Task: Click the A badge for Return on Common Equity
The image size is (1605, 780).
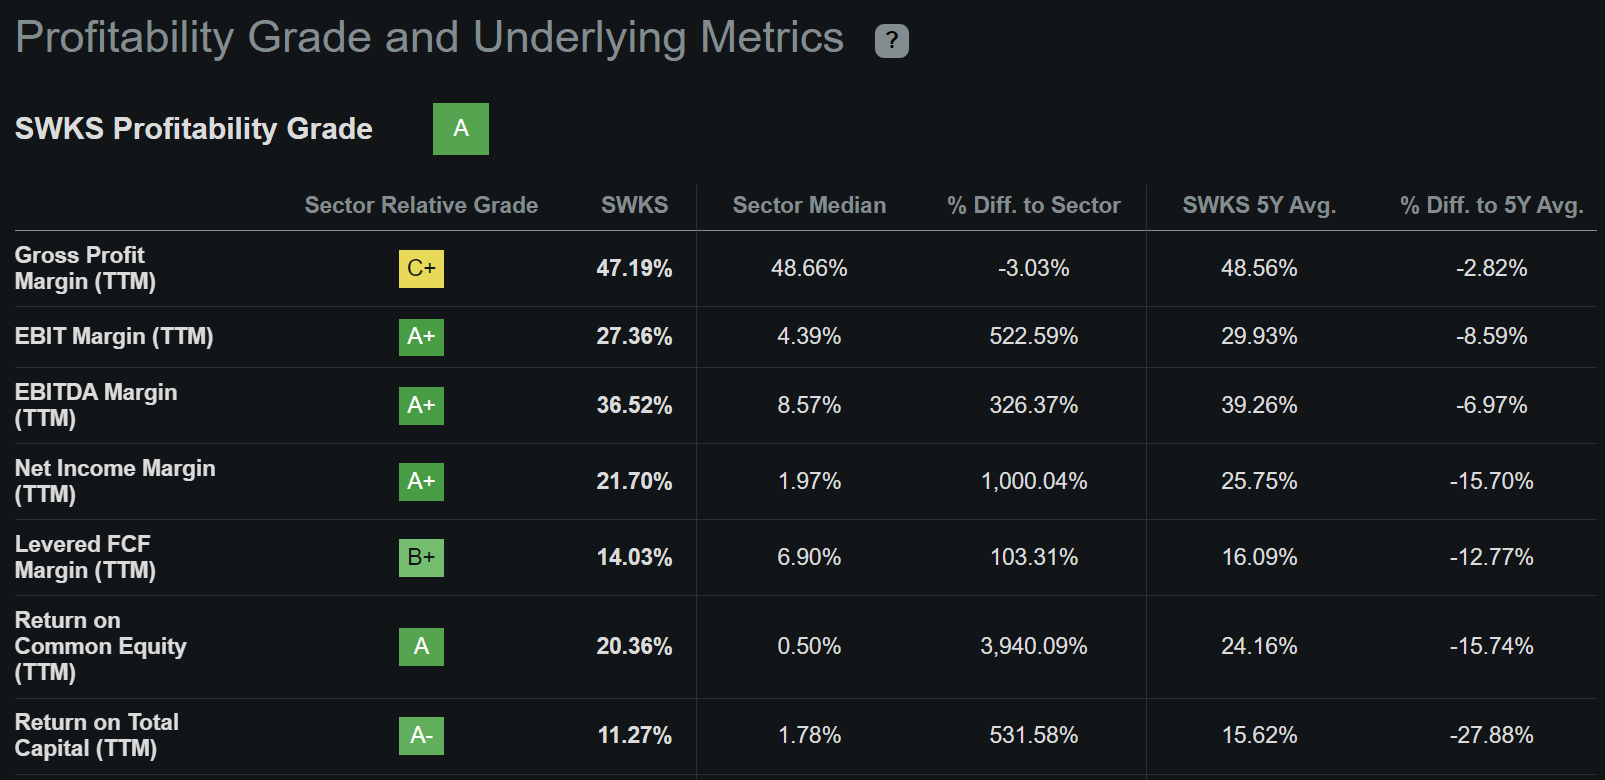Action: coord(420,647)
